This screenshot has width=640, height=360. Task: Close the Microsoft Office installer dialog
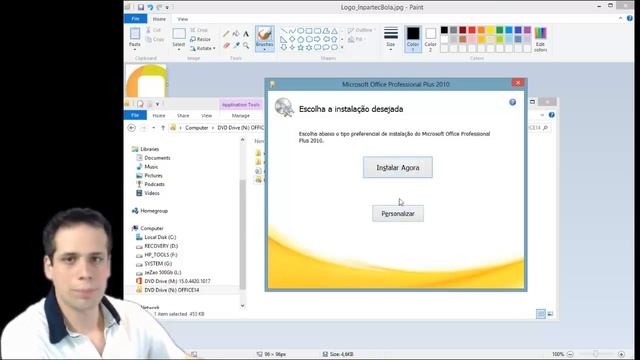click(518, 83)
